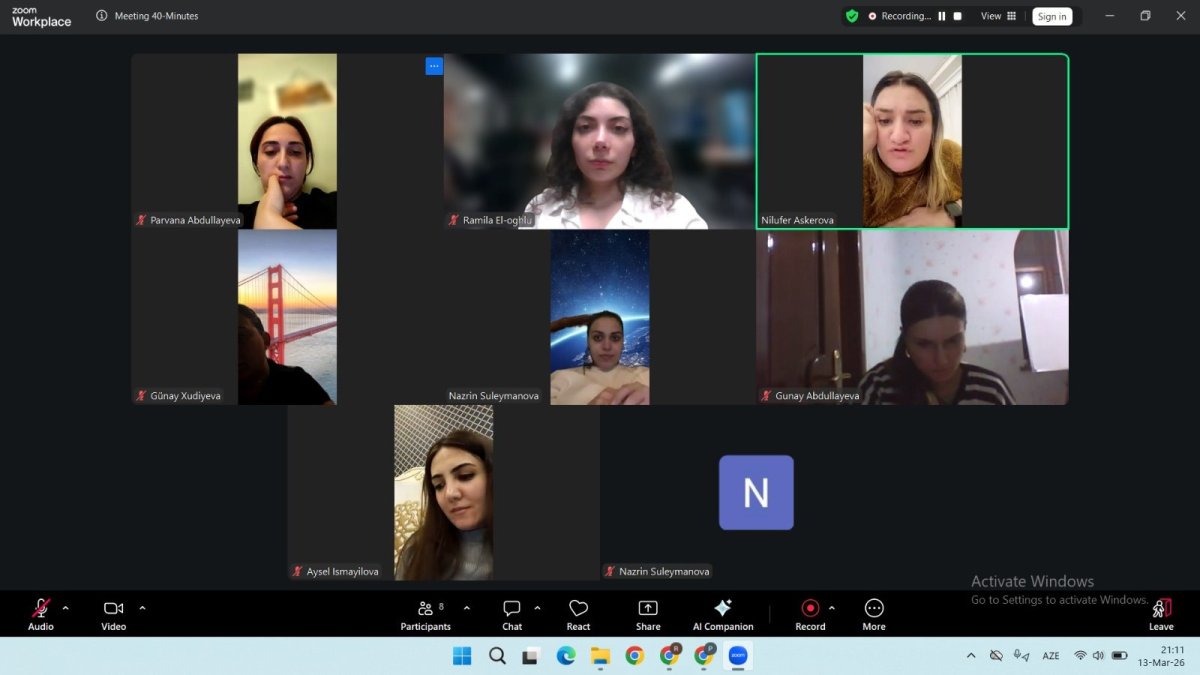
Task: Select Ramila El-oghlu's video tile
Action: pyautogui.click(x=600, y=141)
